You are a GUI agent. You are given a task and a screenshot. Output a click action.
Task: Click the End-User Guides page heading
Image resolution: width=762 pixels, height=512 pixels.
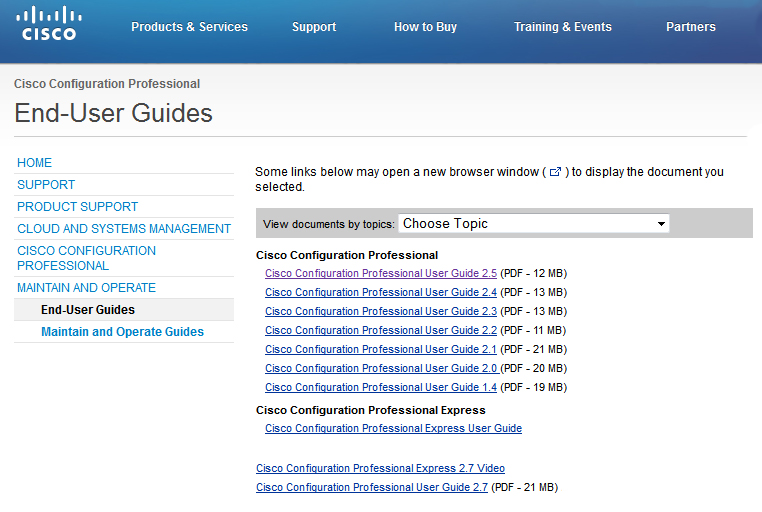pyautogui.click(x=114, y=113)
